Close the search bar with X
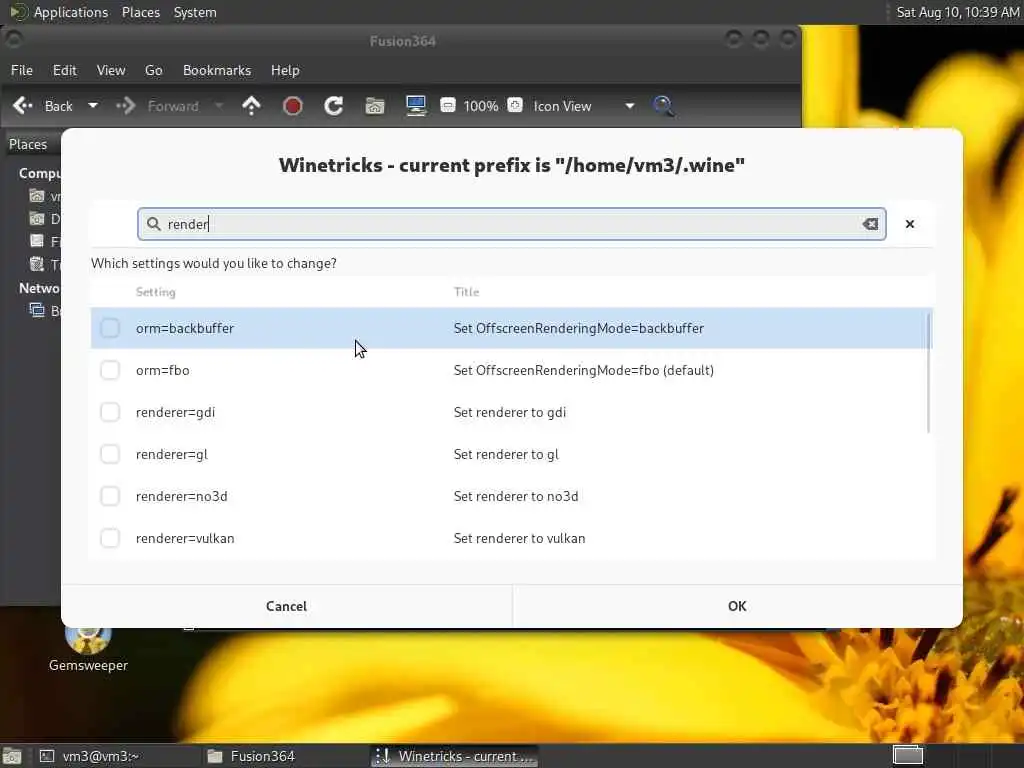1024x768 pixels. (910, 224)
